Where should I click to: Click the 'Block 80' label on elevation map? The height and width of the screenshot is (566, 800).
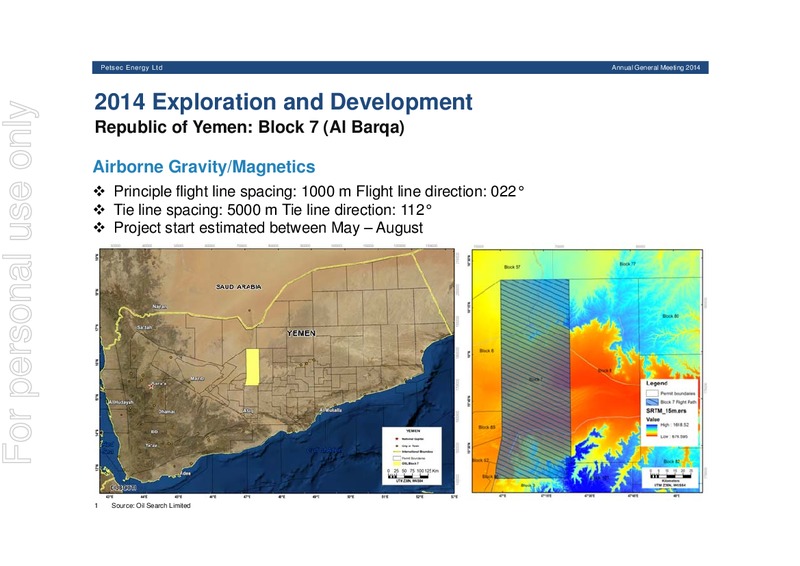coord(670,316)
